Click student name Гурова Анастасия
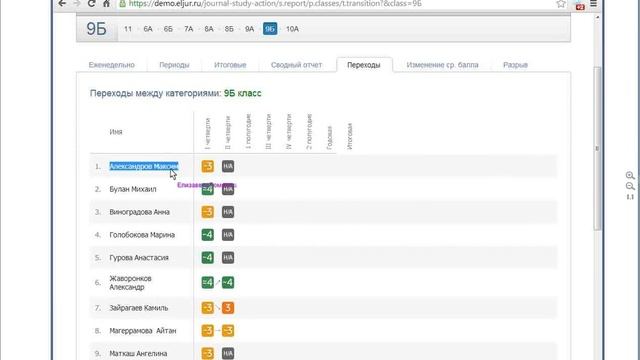Image resolution: width=640 pixels, height=360 pixels. click(x=139, y=258)
